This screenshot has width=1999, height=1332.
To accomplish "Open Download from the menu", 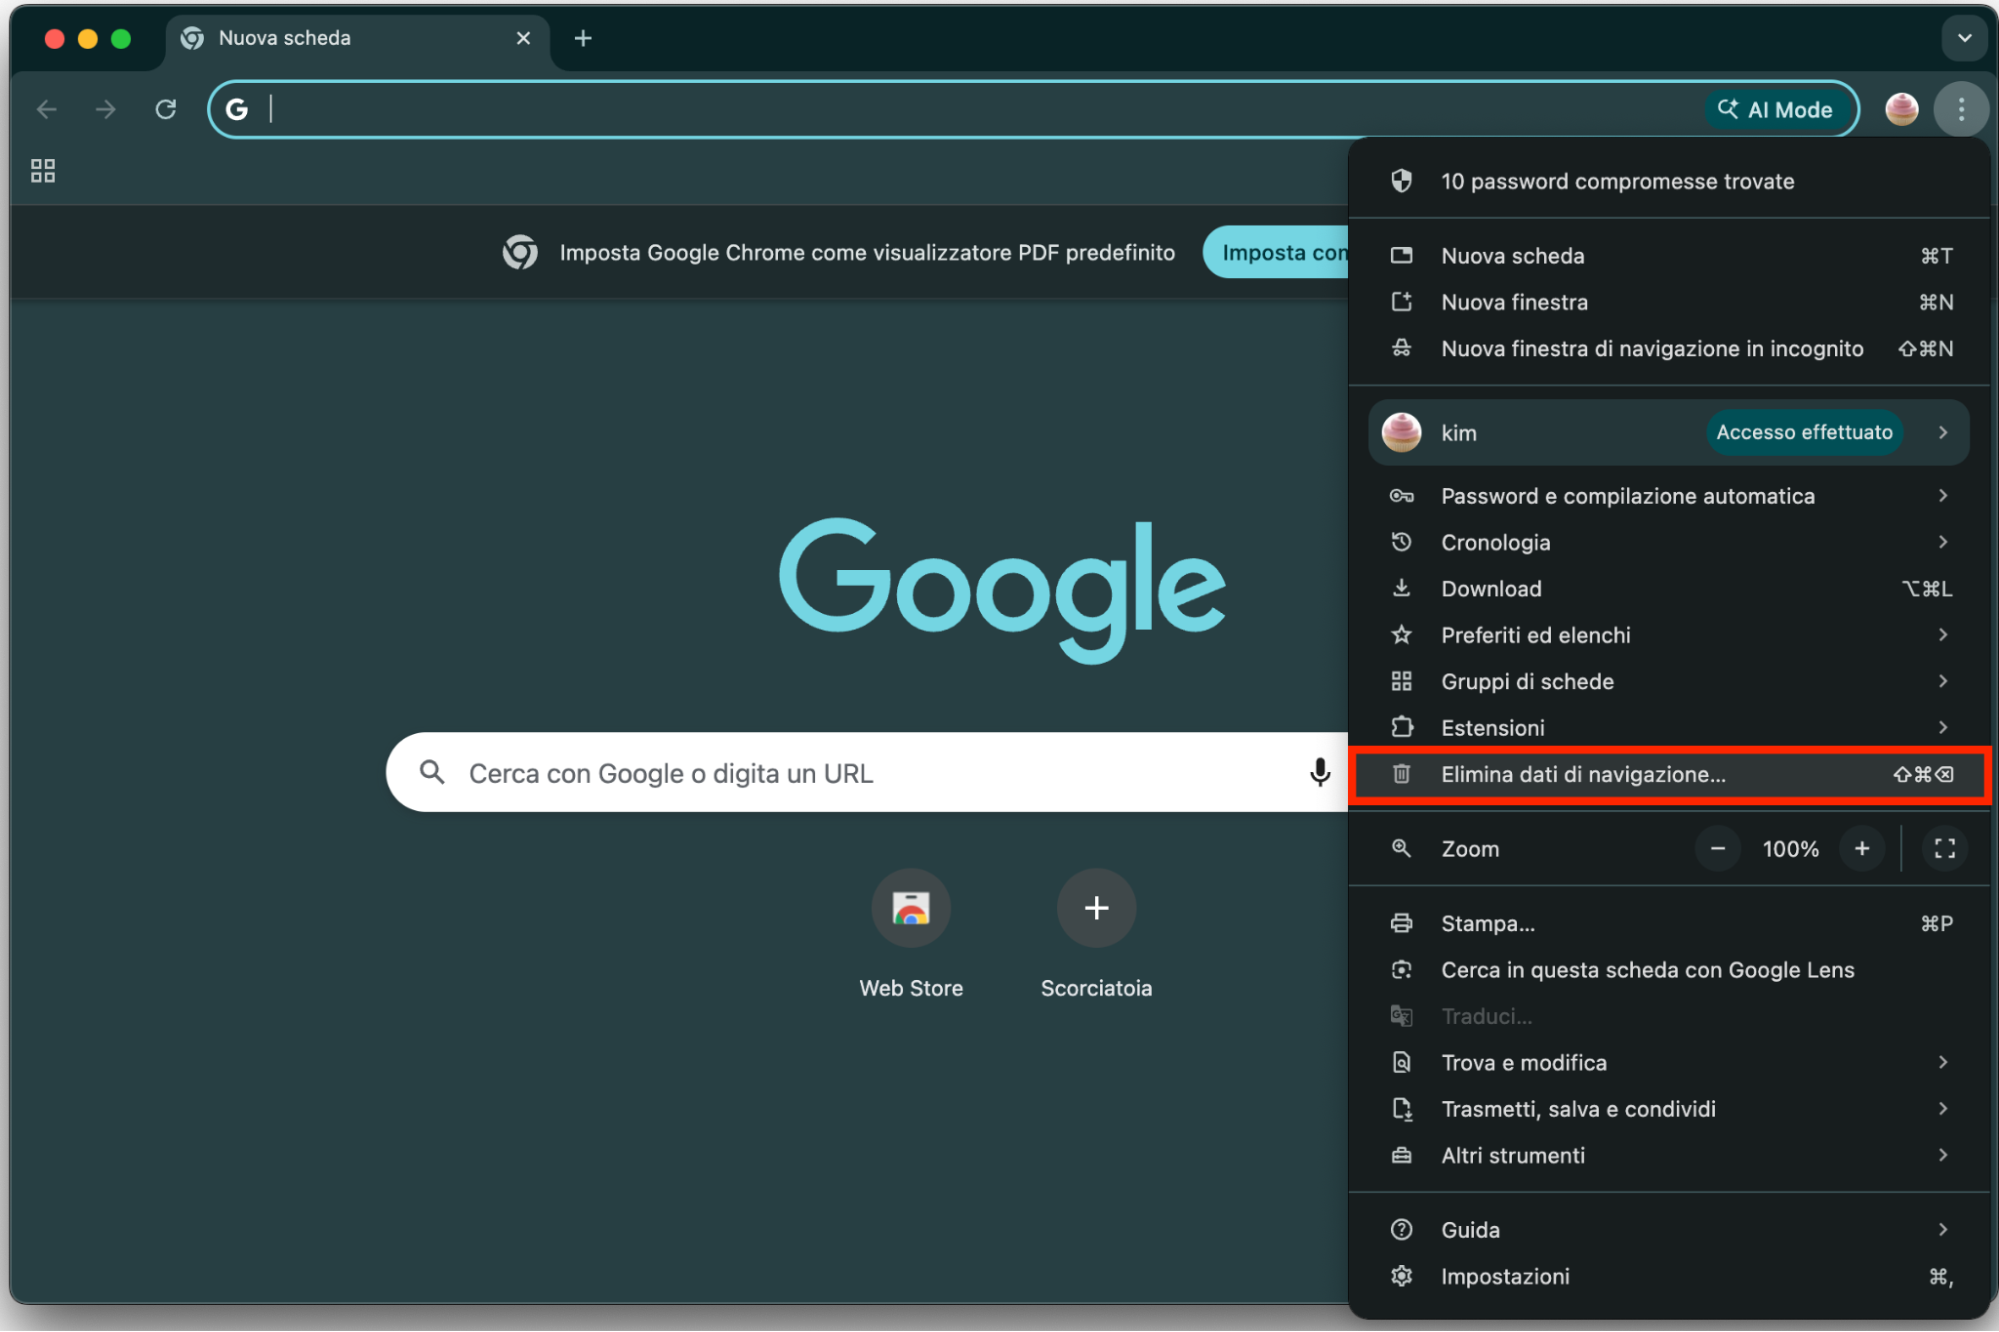I will coord(1668,589).
